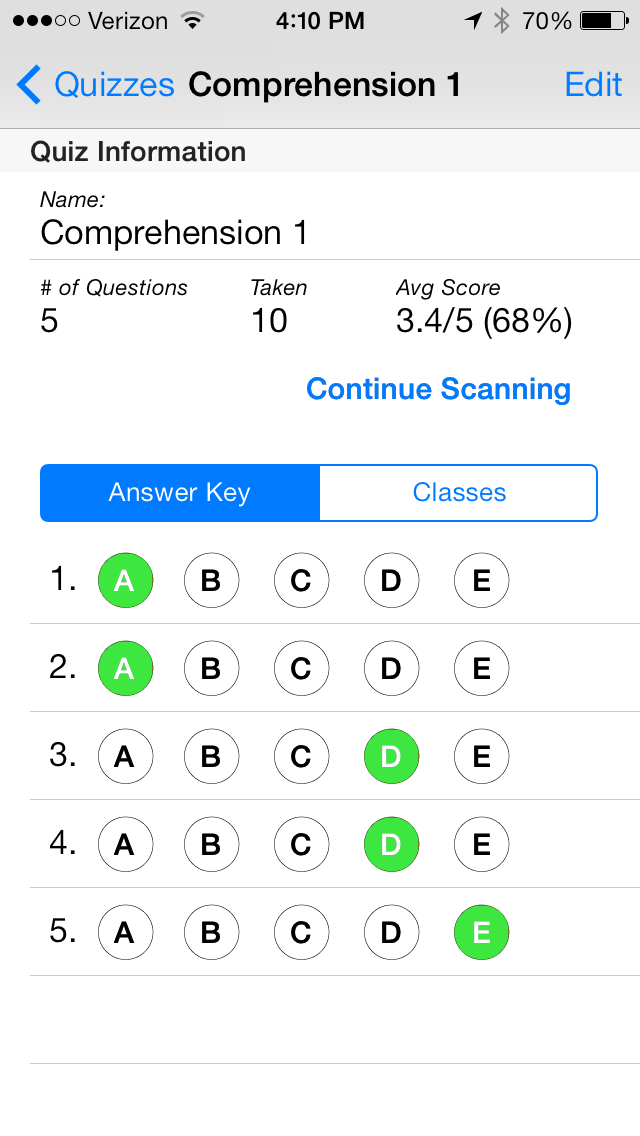Choose answer C for question 2

pyautogui.click(x=301, y=669)
